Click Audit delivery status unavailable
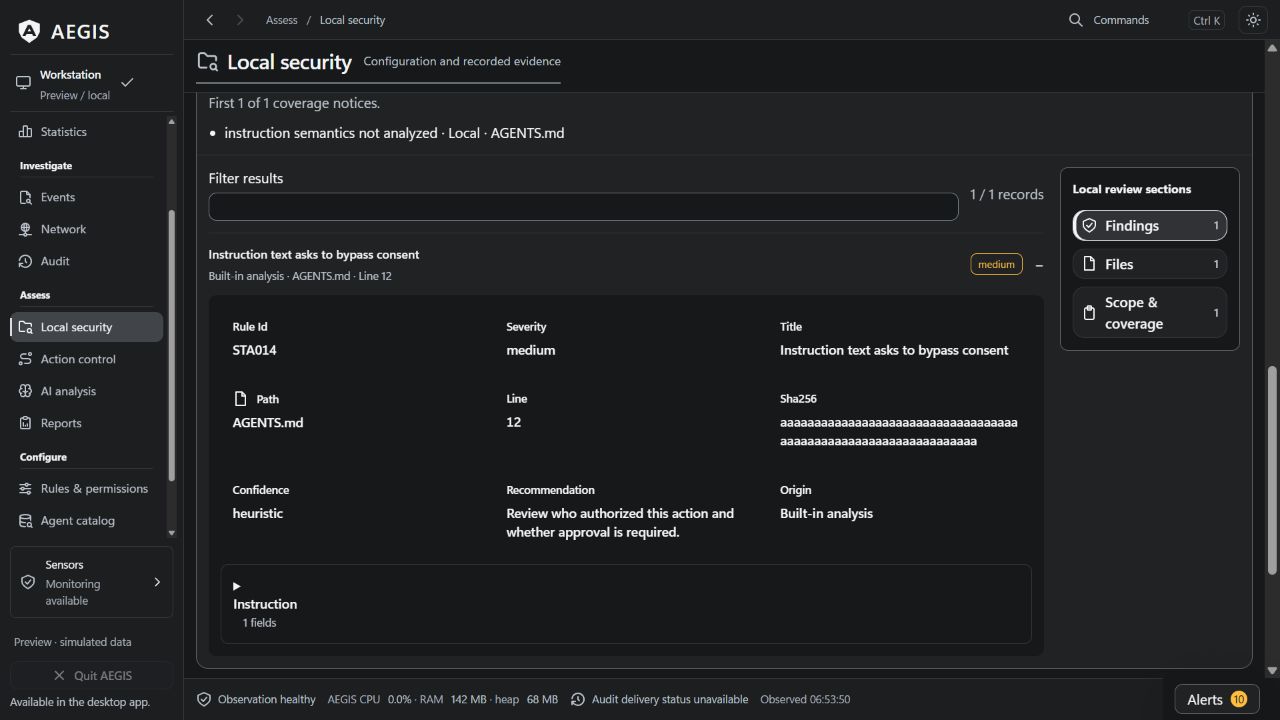 pyautogui.click(x=660, y=700)
